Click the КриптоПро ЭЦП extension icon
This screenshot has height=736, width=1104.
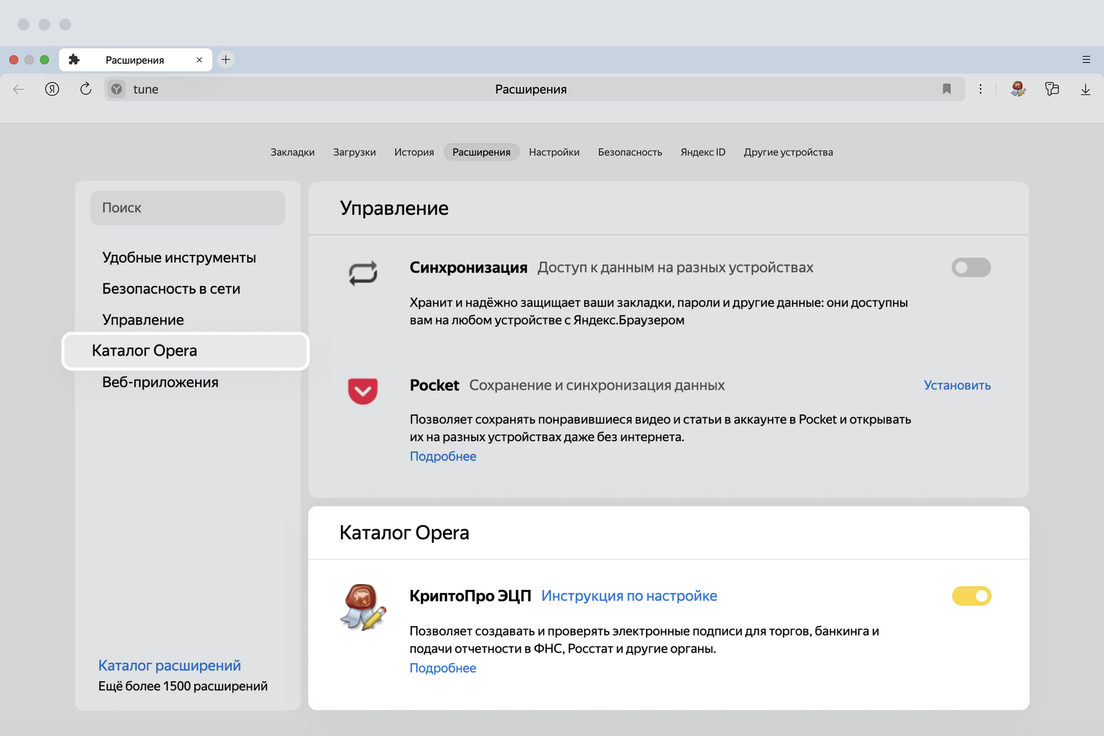point(363,607)
